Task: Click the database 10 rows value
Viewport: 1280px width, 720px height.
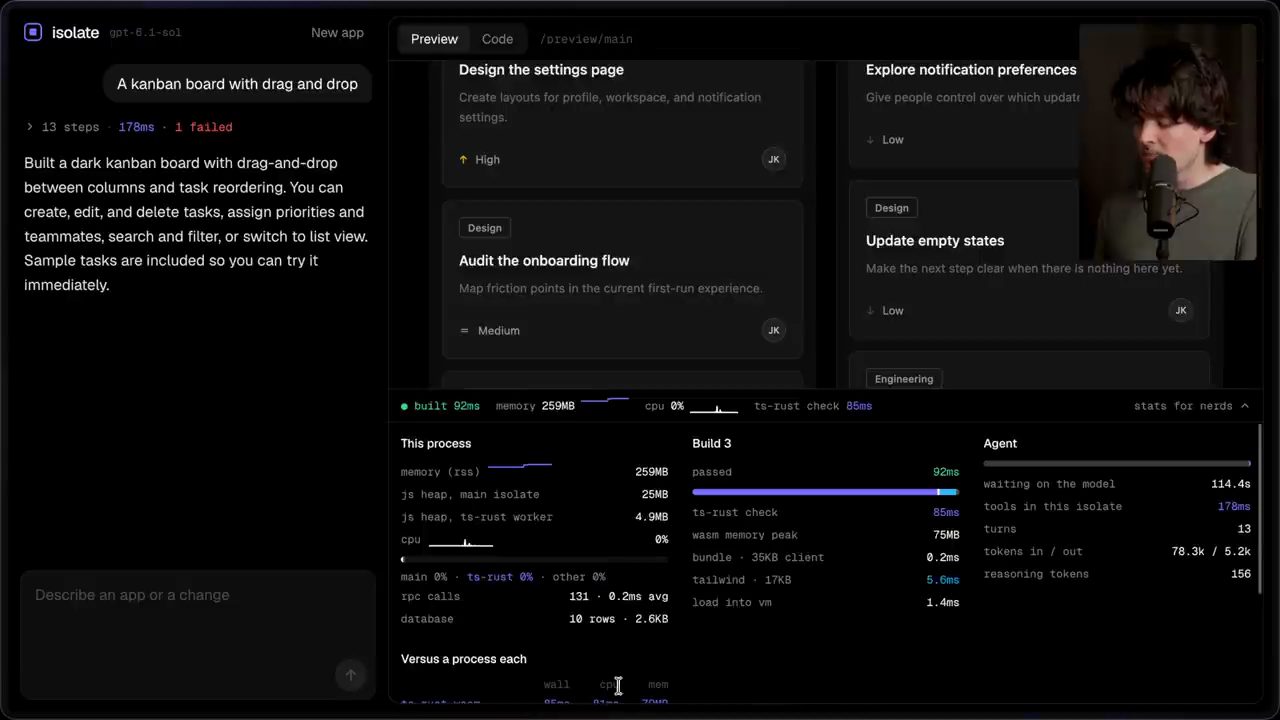Action: click(618, 619)
